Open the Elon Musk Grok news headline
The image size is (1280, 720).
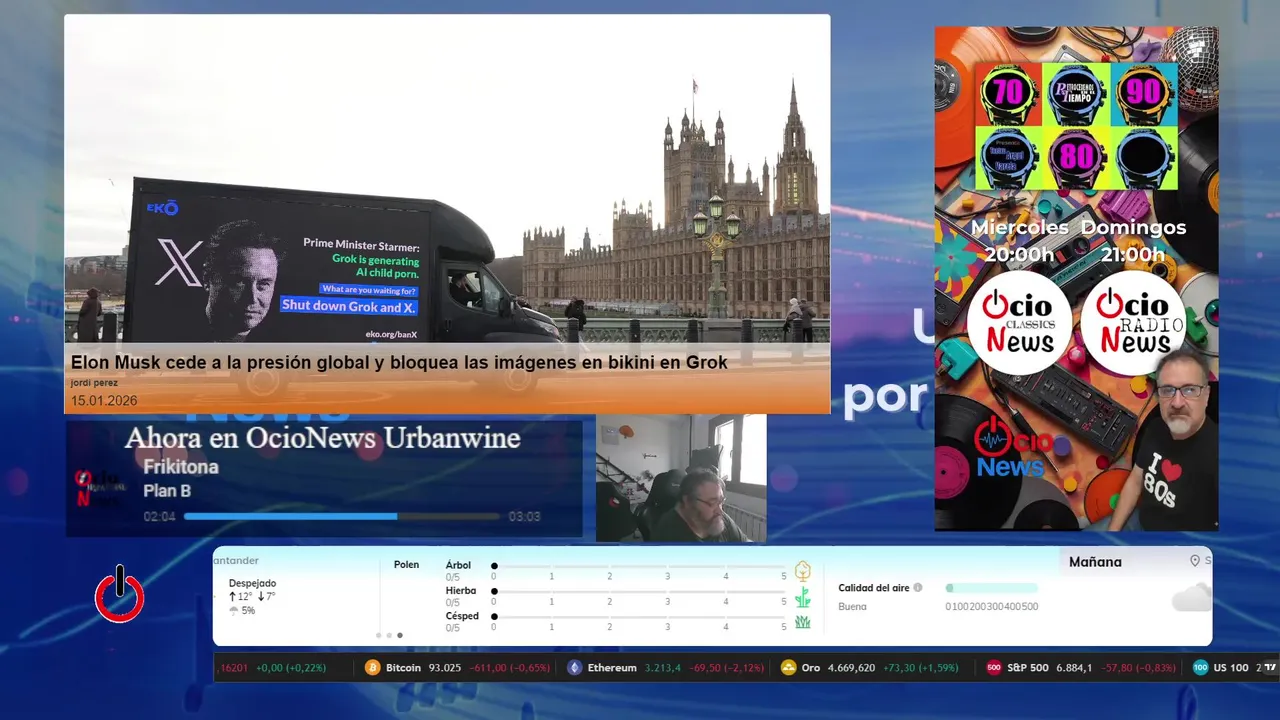pyautogui.click(x=399, y=362)
